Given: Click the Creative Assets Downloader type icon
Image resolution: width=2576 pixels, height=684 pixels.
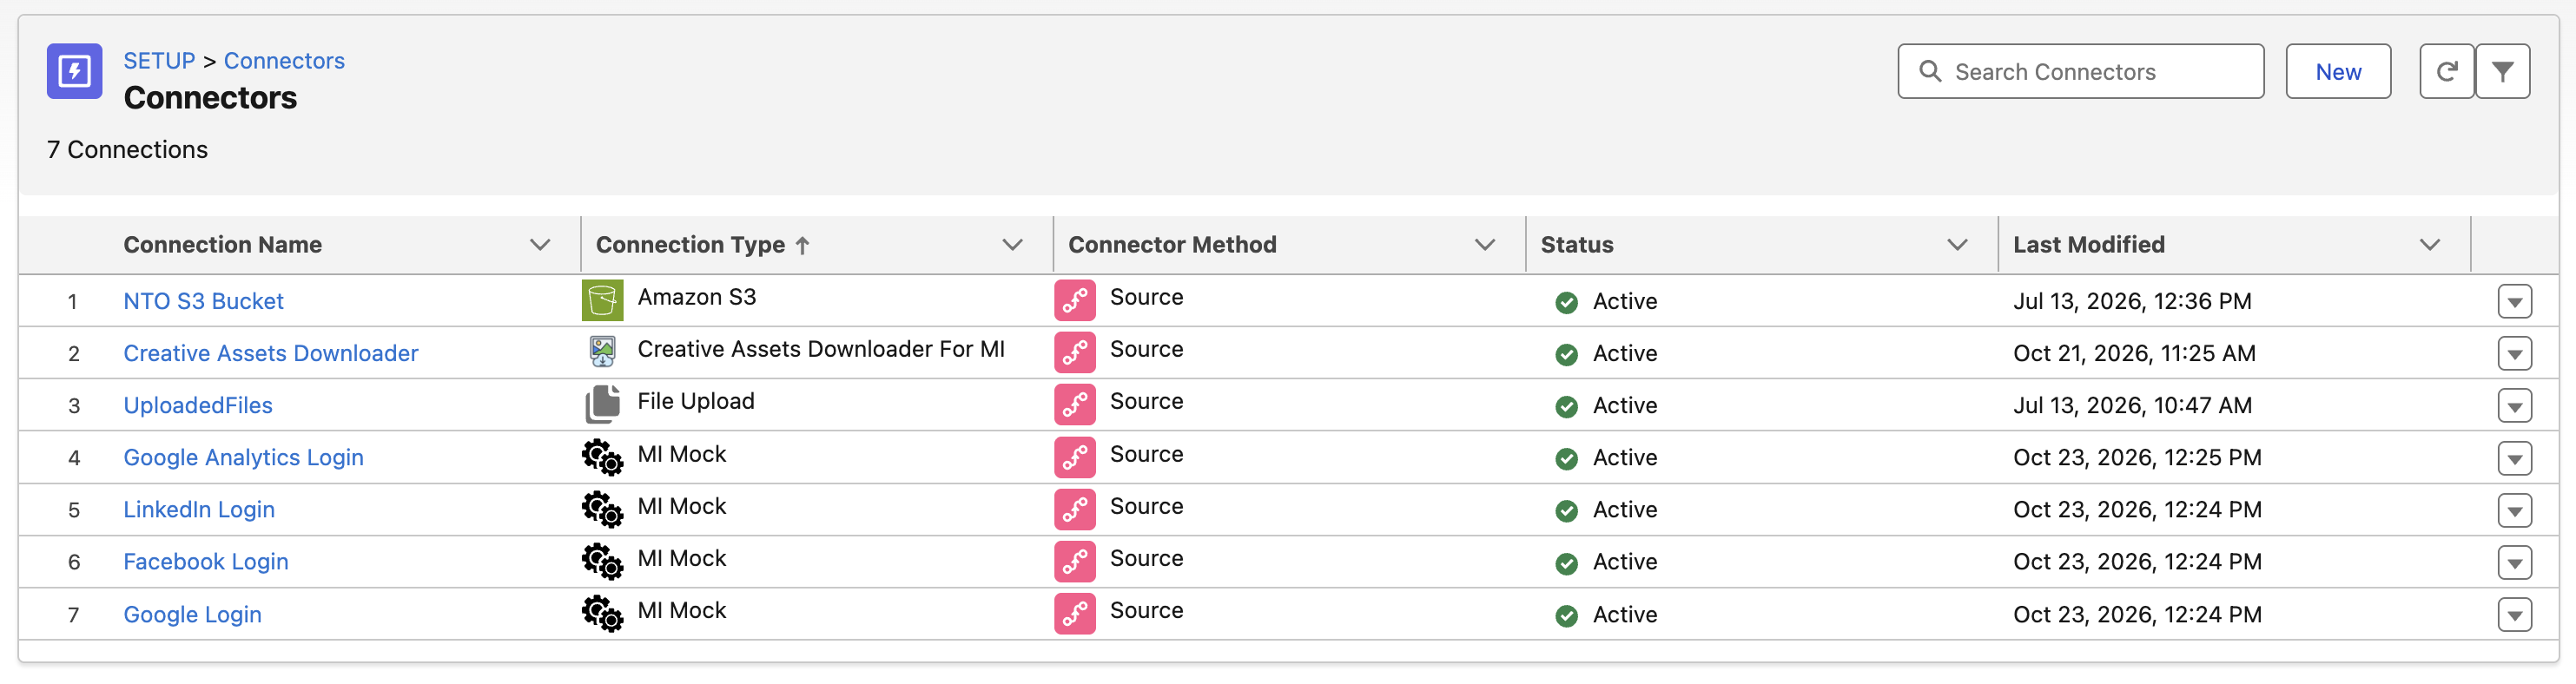Looking at the screenshot, I should click(x=602, y=352).
